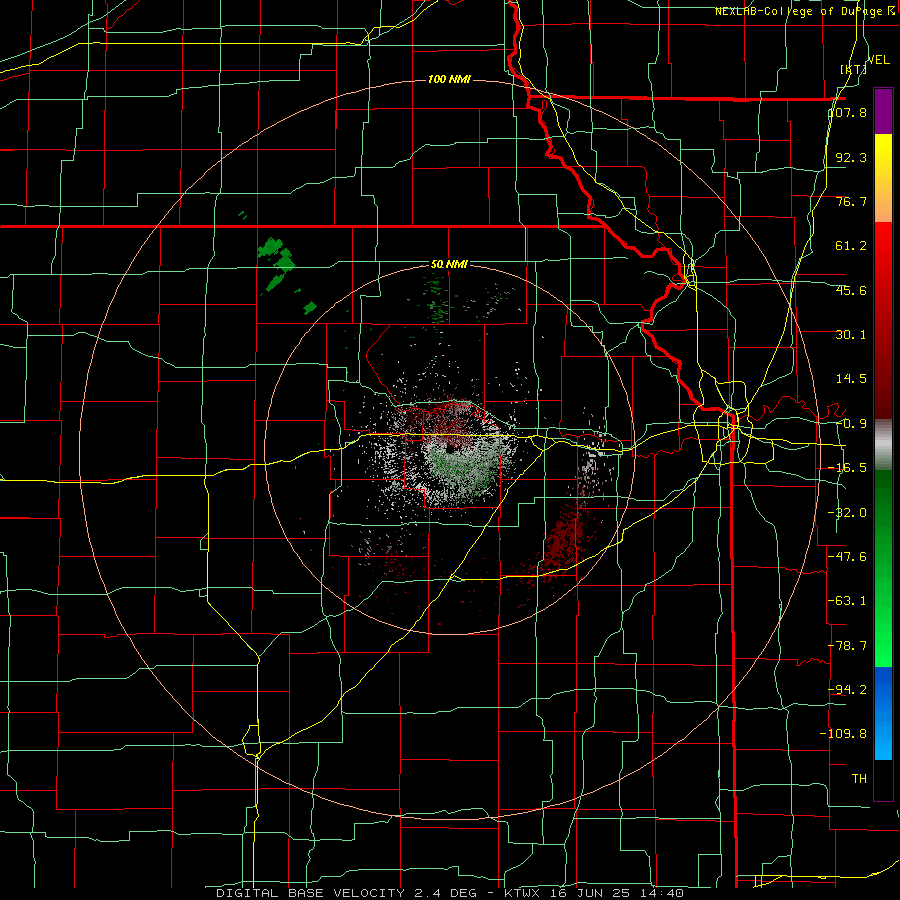Click the KTWX station identifier
The image size is (900, 900).
[522, 893]
